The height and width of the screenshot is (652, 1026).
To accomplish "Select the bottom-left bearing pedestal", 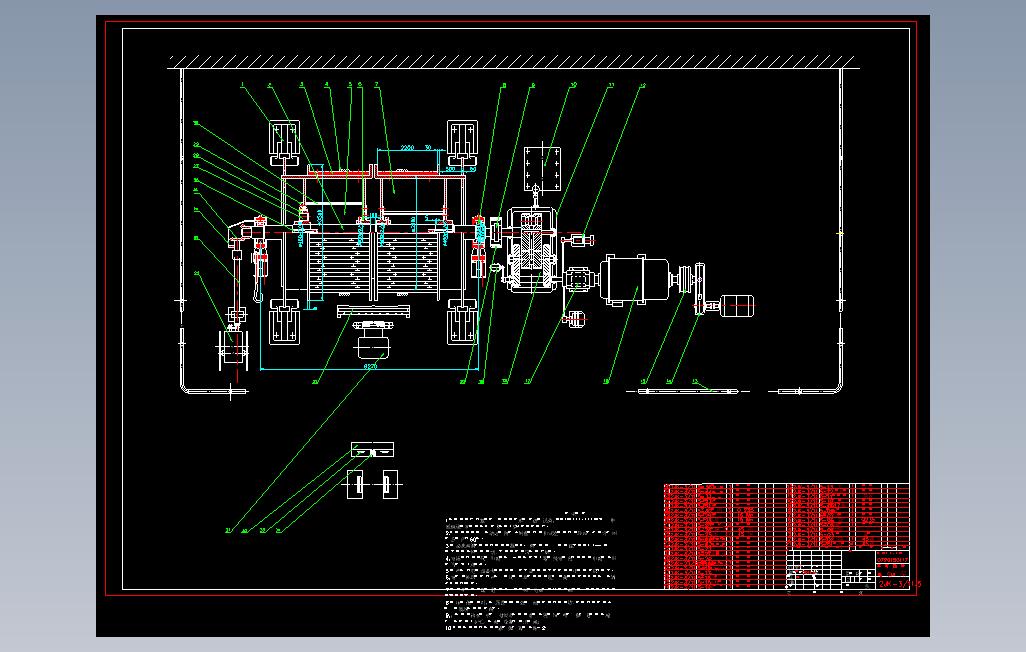I will (284, 322).
